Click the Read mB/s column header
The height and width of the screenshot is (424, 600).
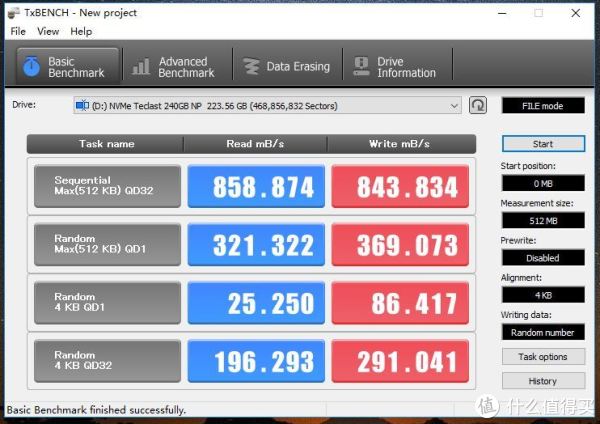click(255, 144)
